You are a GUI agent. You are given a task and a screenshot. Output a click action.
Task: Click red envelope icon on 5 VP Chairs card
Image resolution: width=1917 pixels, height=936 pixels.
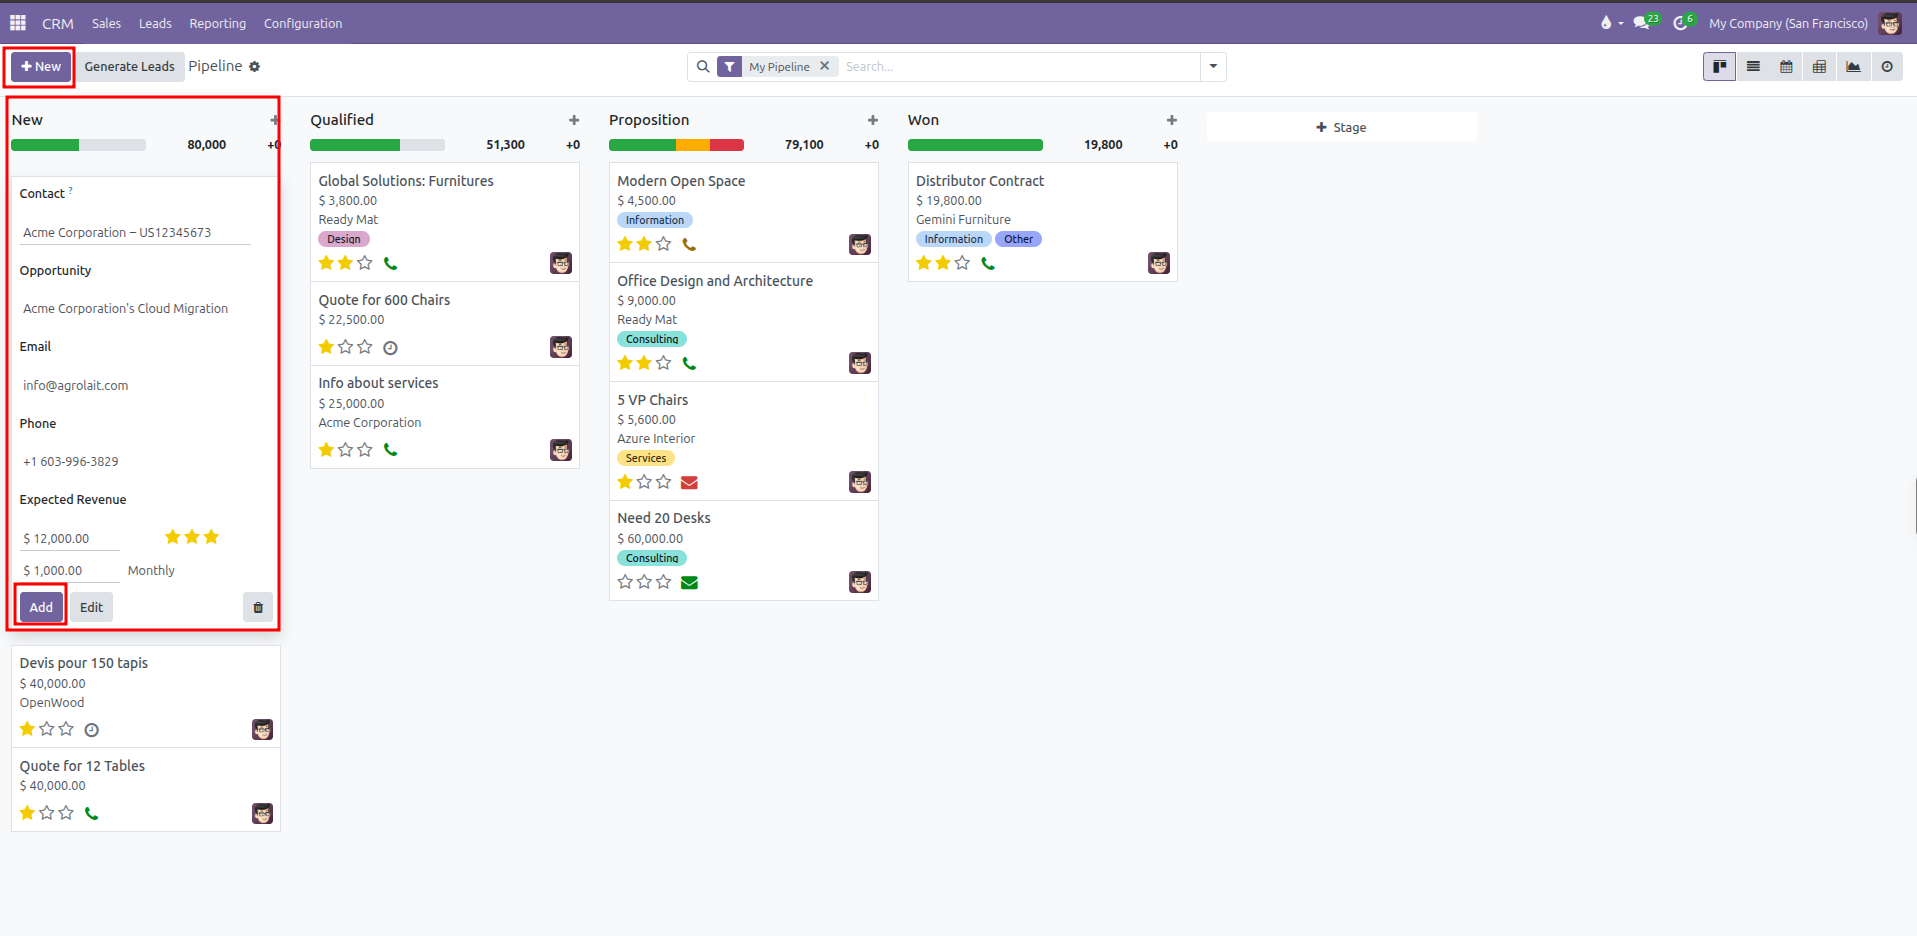click(689, 483)
